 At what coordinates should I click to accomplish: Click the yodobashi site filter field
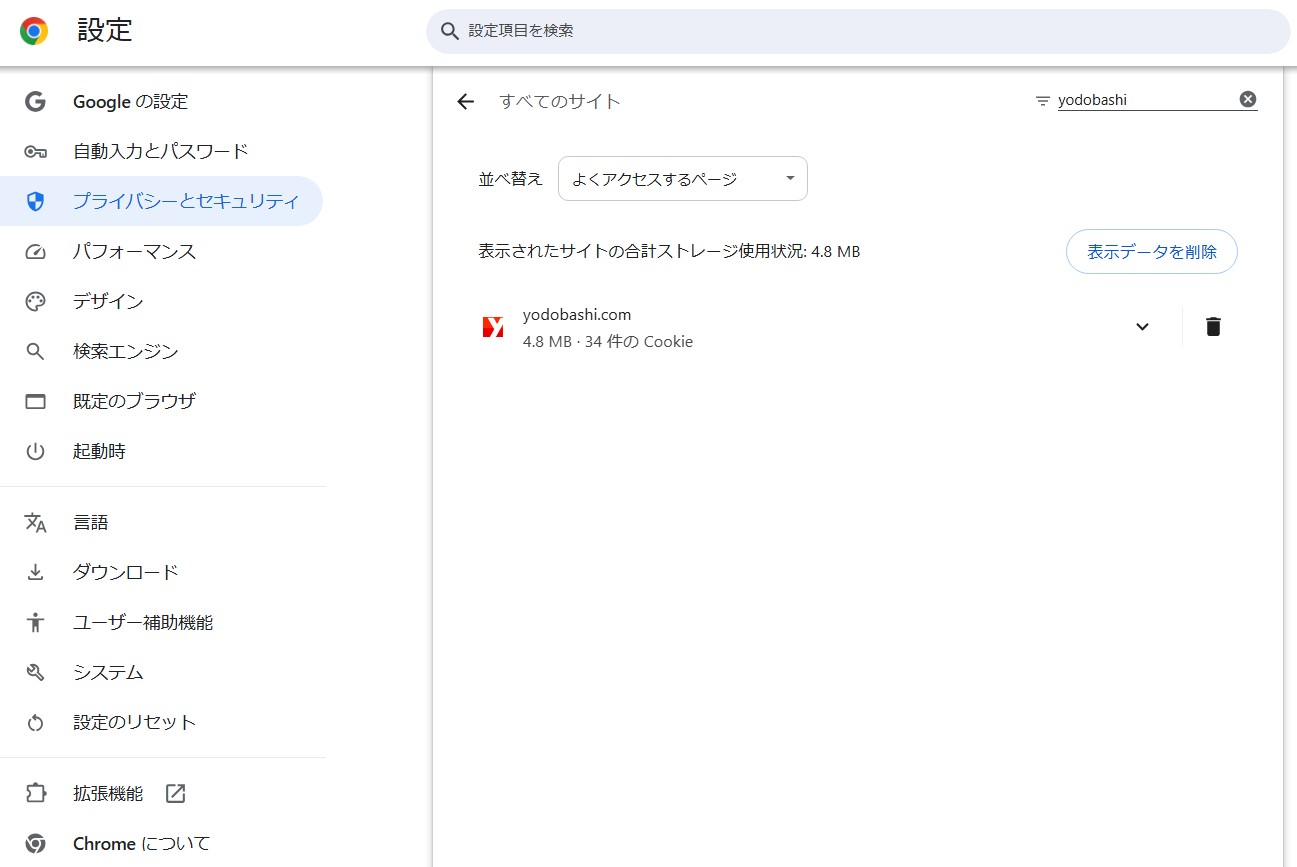pyautogui.click(x=1143, y=100)
